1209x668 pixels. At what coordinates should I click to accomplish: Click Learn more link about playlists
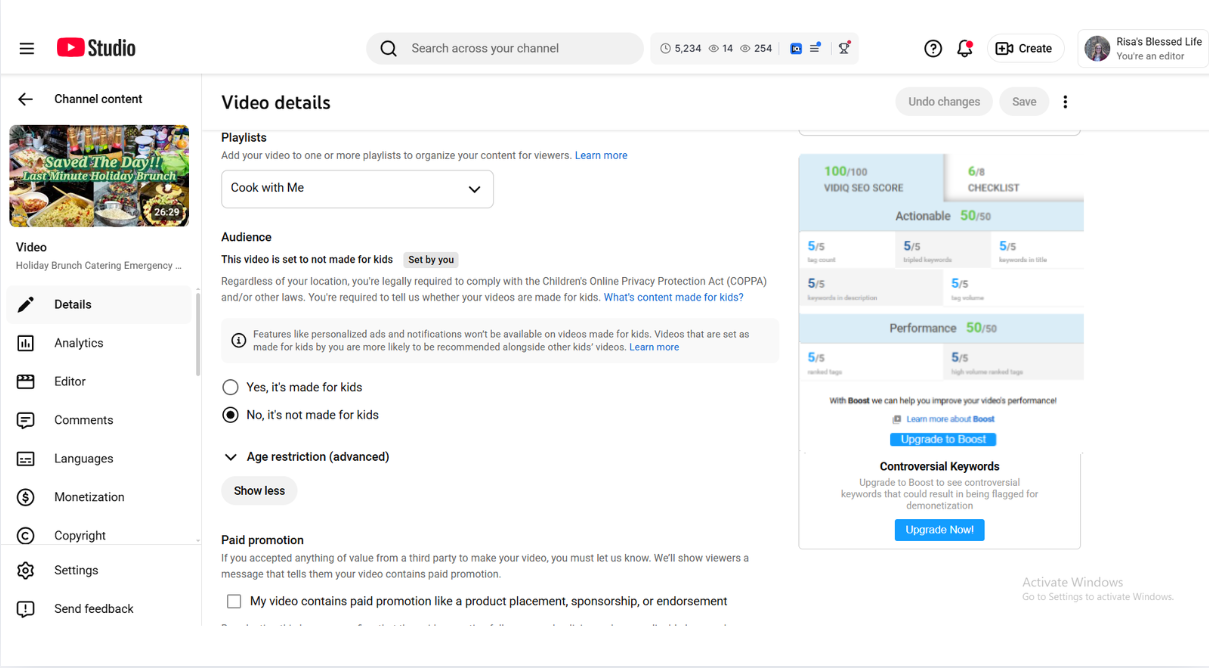(601, 156)
